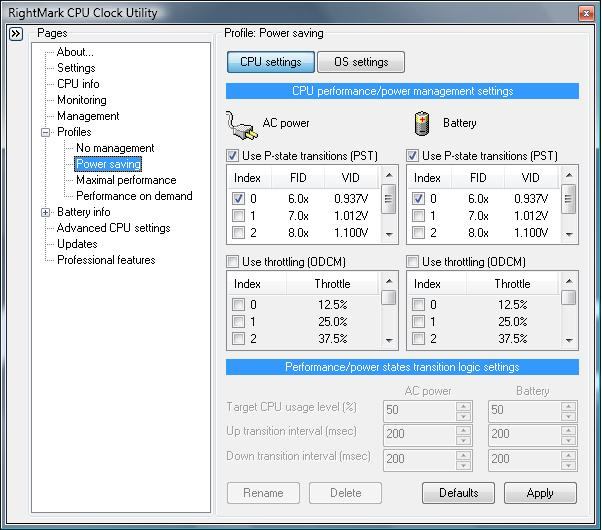Click Battery throttle list scrollbar thumb
This screenshot has height=530, width=602.
[x=569, y=297]
